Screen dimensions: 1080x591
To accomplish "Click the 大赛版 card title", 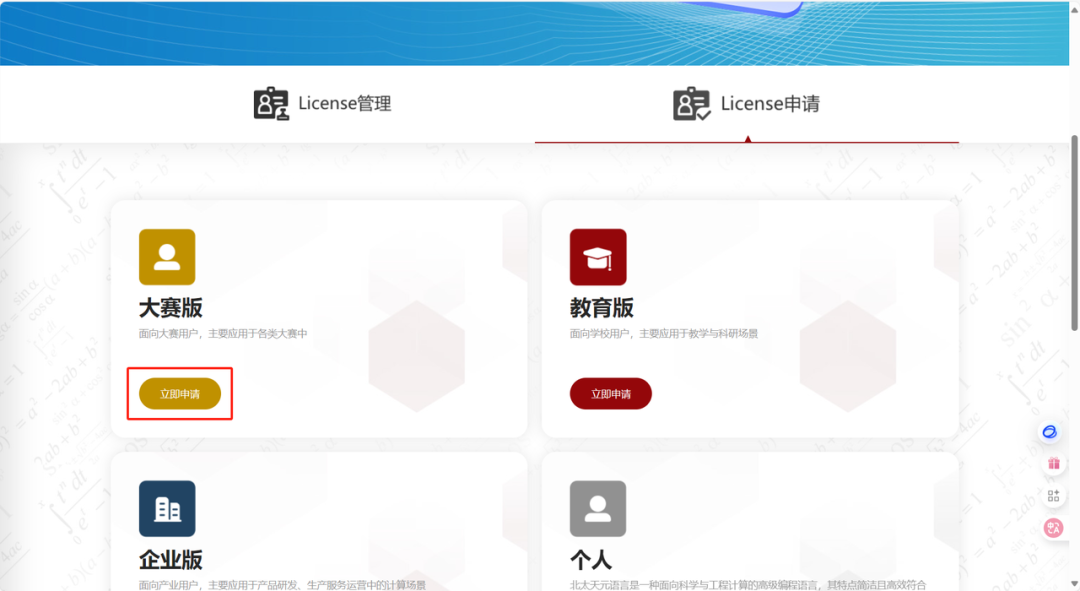I will 171,307.
